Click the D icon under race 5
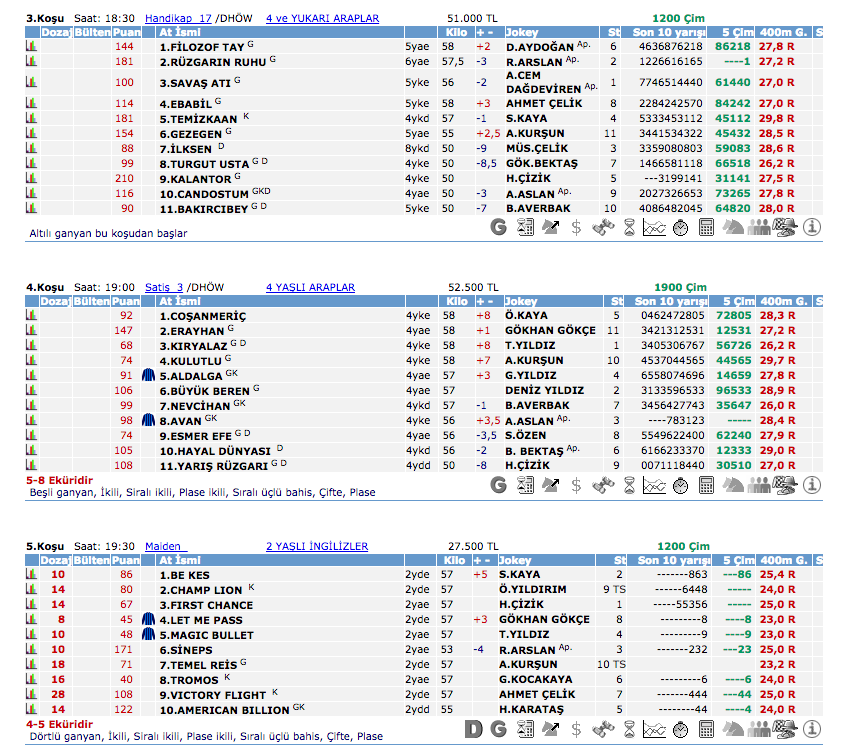Viewport: 849px width, 755px height. pyautogui.click(x=474, y=730)
